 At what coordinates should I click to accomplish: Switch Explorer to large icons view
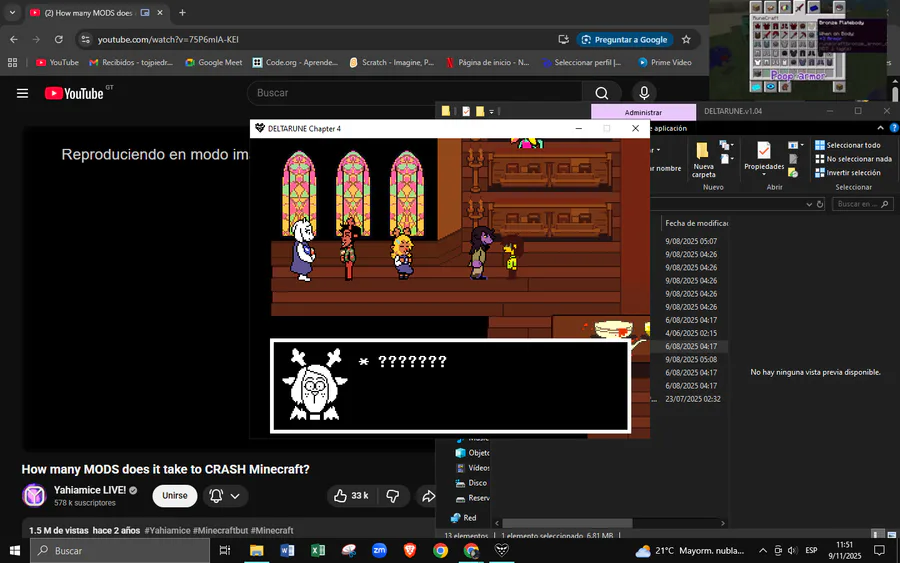pos(891,535)
